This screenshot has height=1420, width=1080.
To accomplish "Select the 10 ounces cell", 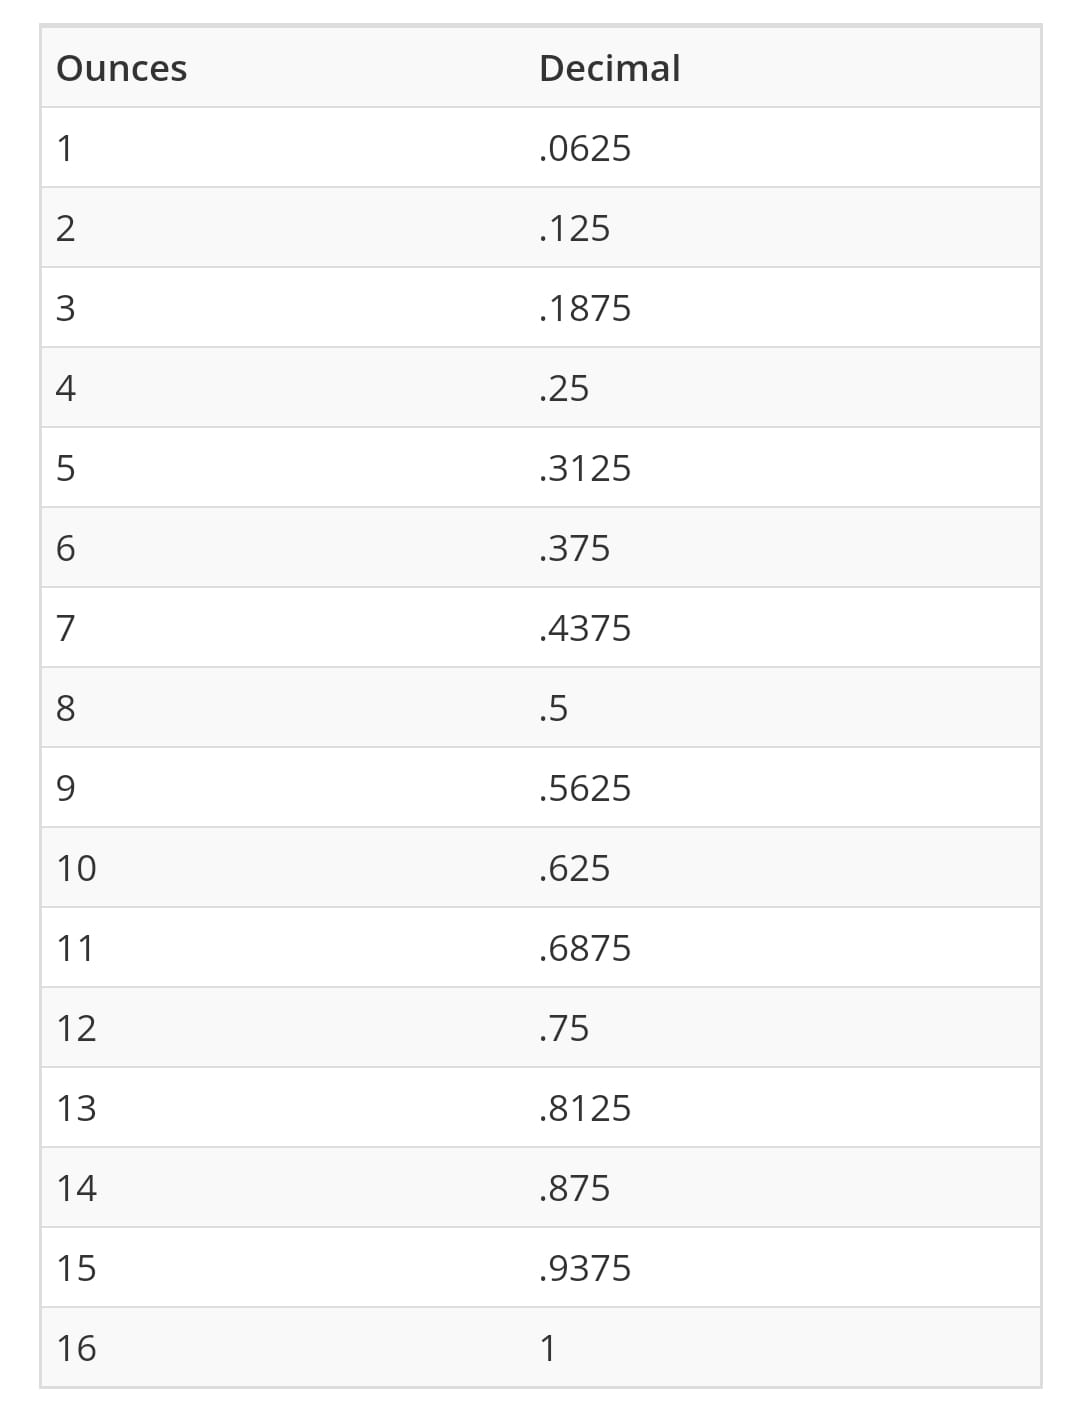I will coord(77,868).
